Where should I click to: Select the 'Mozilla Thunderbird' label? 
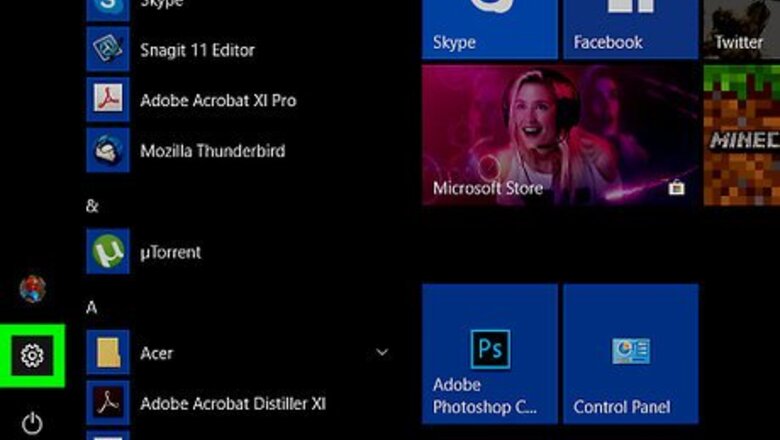click(x=213, y=151)
